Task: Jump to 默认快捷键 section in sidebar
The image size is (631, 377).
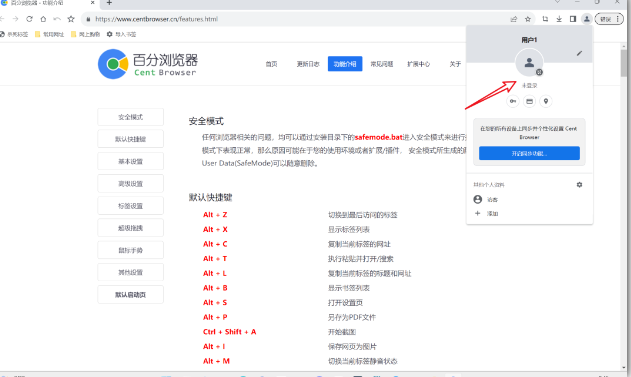Action: 130,139
